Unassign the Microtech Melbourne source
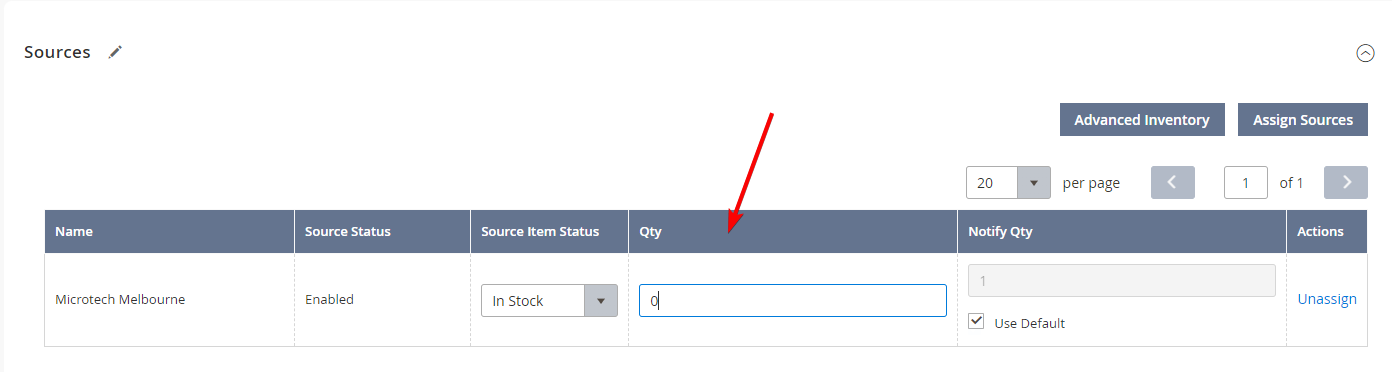The image size is (1392, 372). [1327, 299]
